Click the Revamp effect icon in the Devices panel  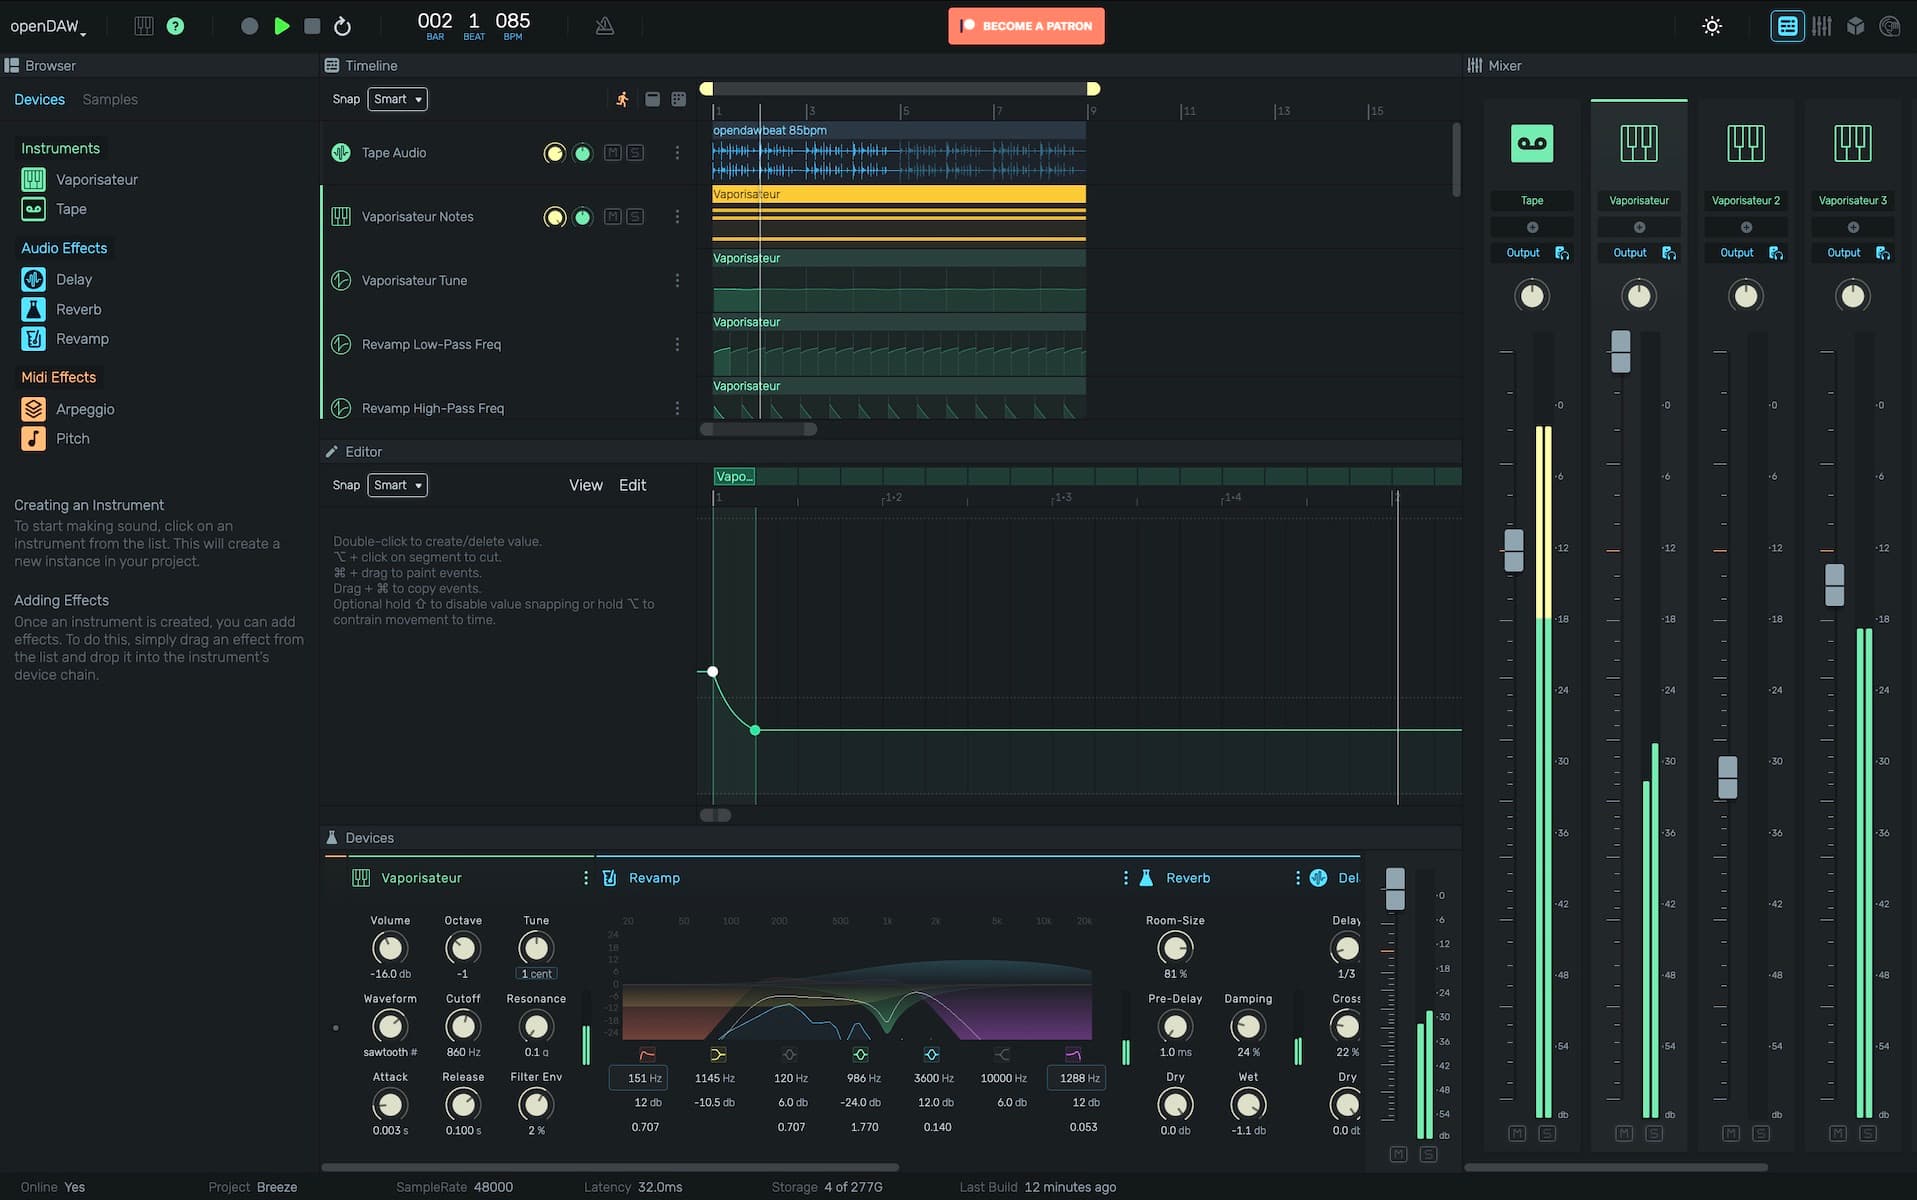coord(609,877)
